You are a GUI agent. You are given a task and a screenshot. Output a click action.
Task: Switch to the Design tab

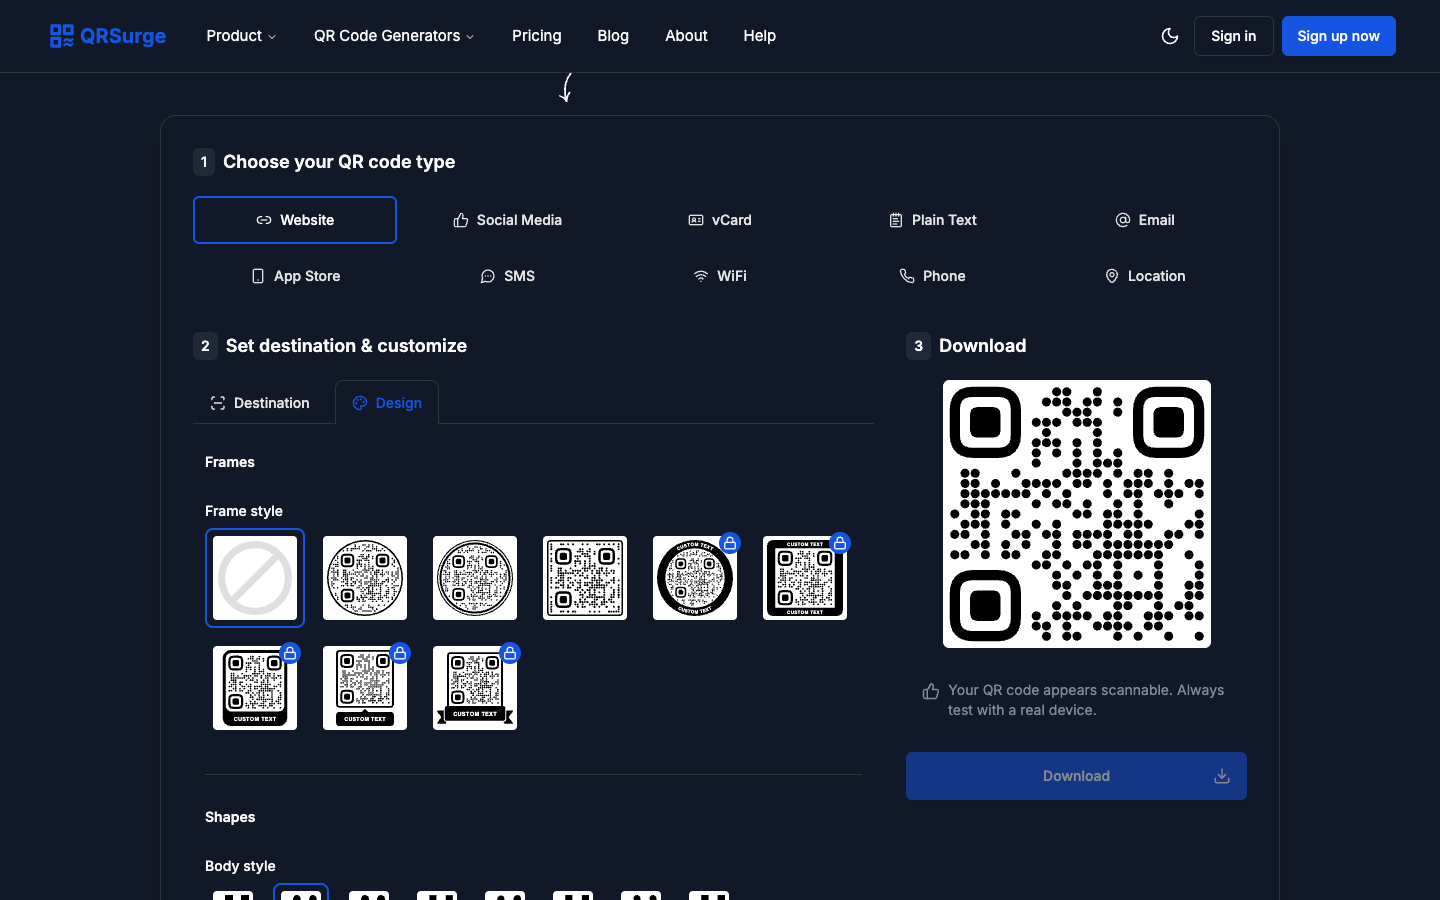click(x=387, y=403)
